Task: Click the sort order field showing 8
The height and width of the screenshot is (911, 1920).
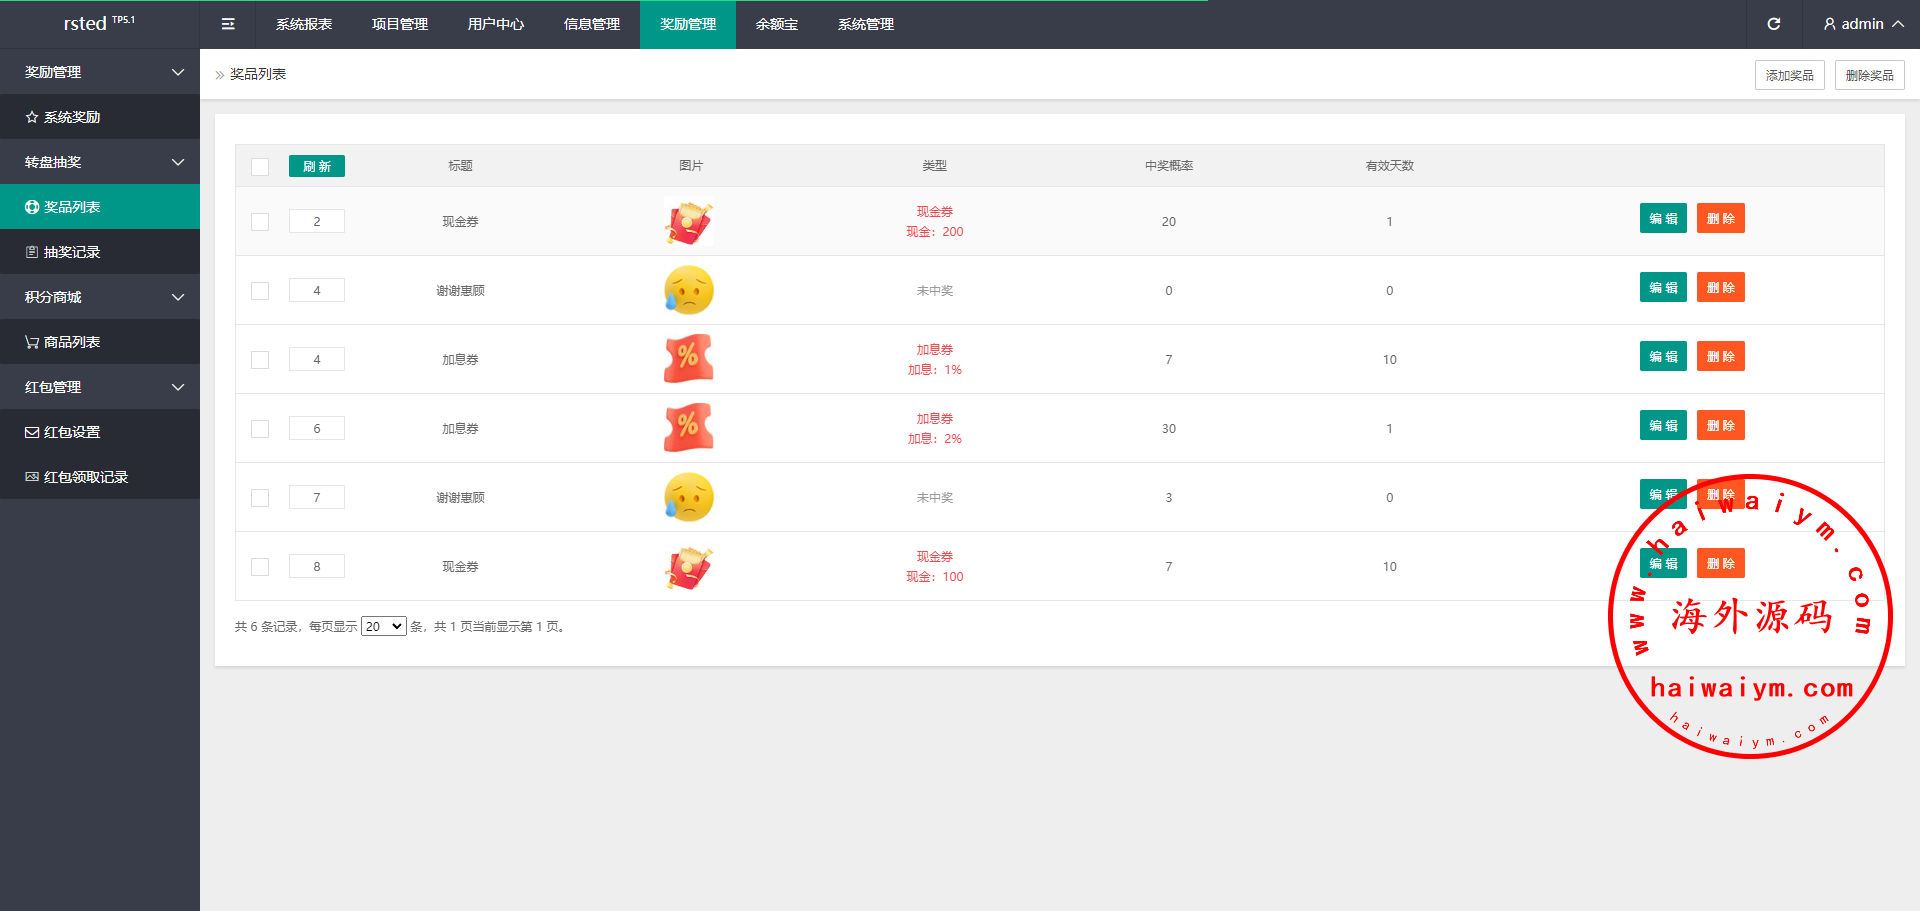Action: (317, 566)
